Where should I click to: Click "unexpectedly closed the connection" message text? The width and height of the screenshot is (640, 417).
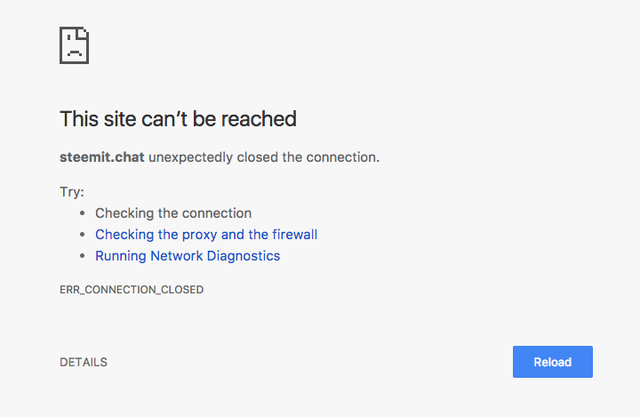coord(264,158)
